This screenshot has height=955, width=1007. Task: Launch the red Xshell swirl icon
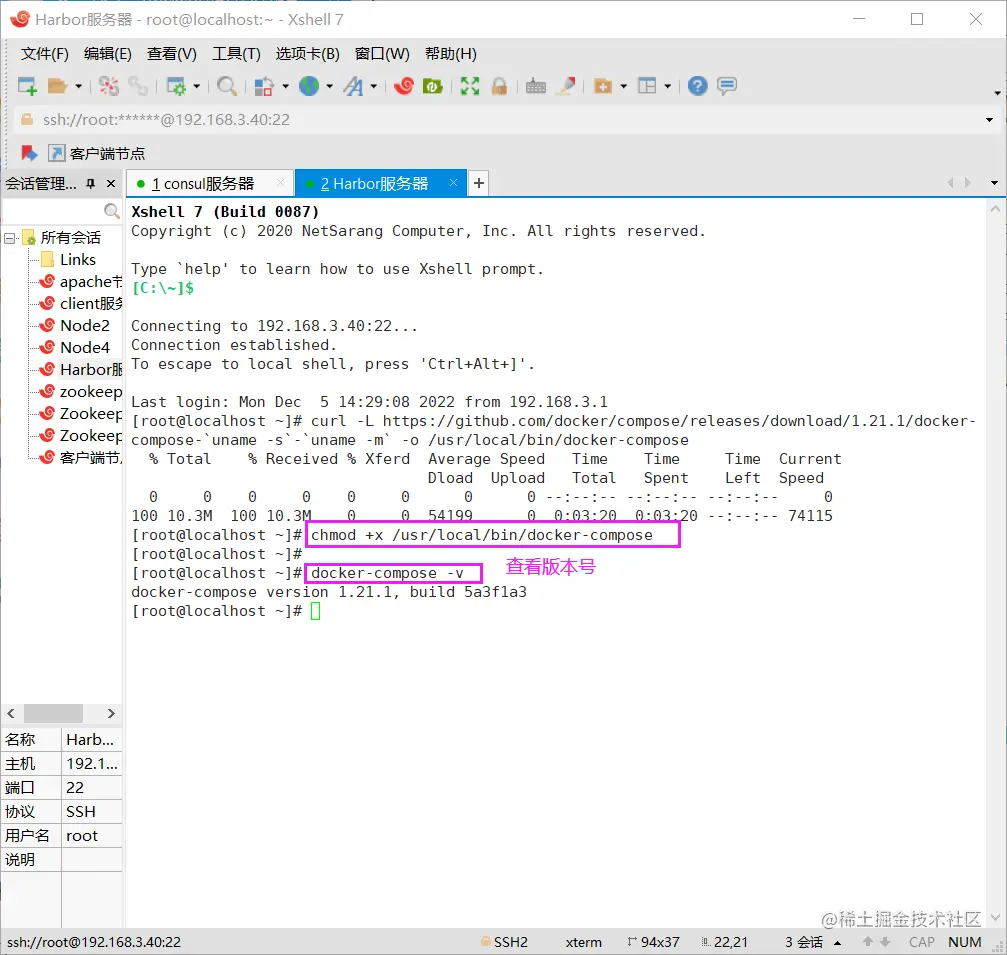[x=403, y=86]
